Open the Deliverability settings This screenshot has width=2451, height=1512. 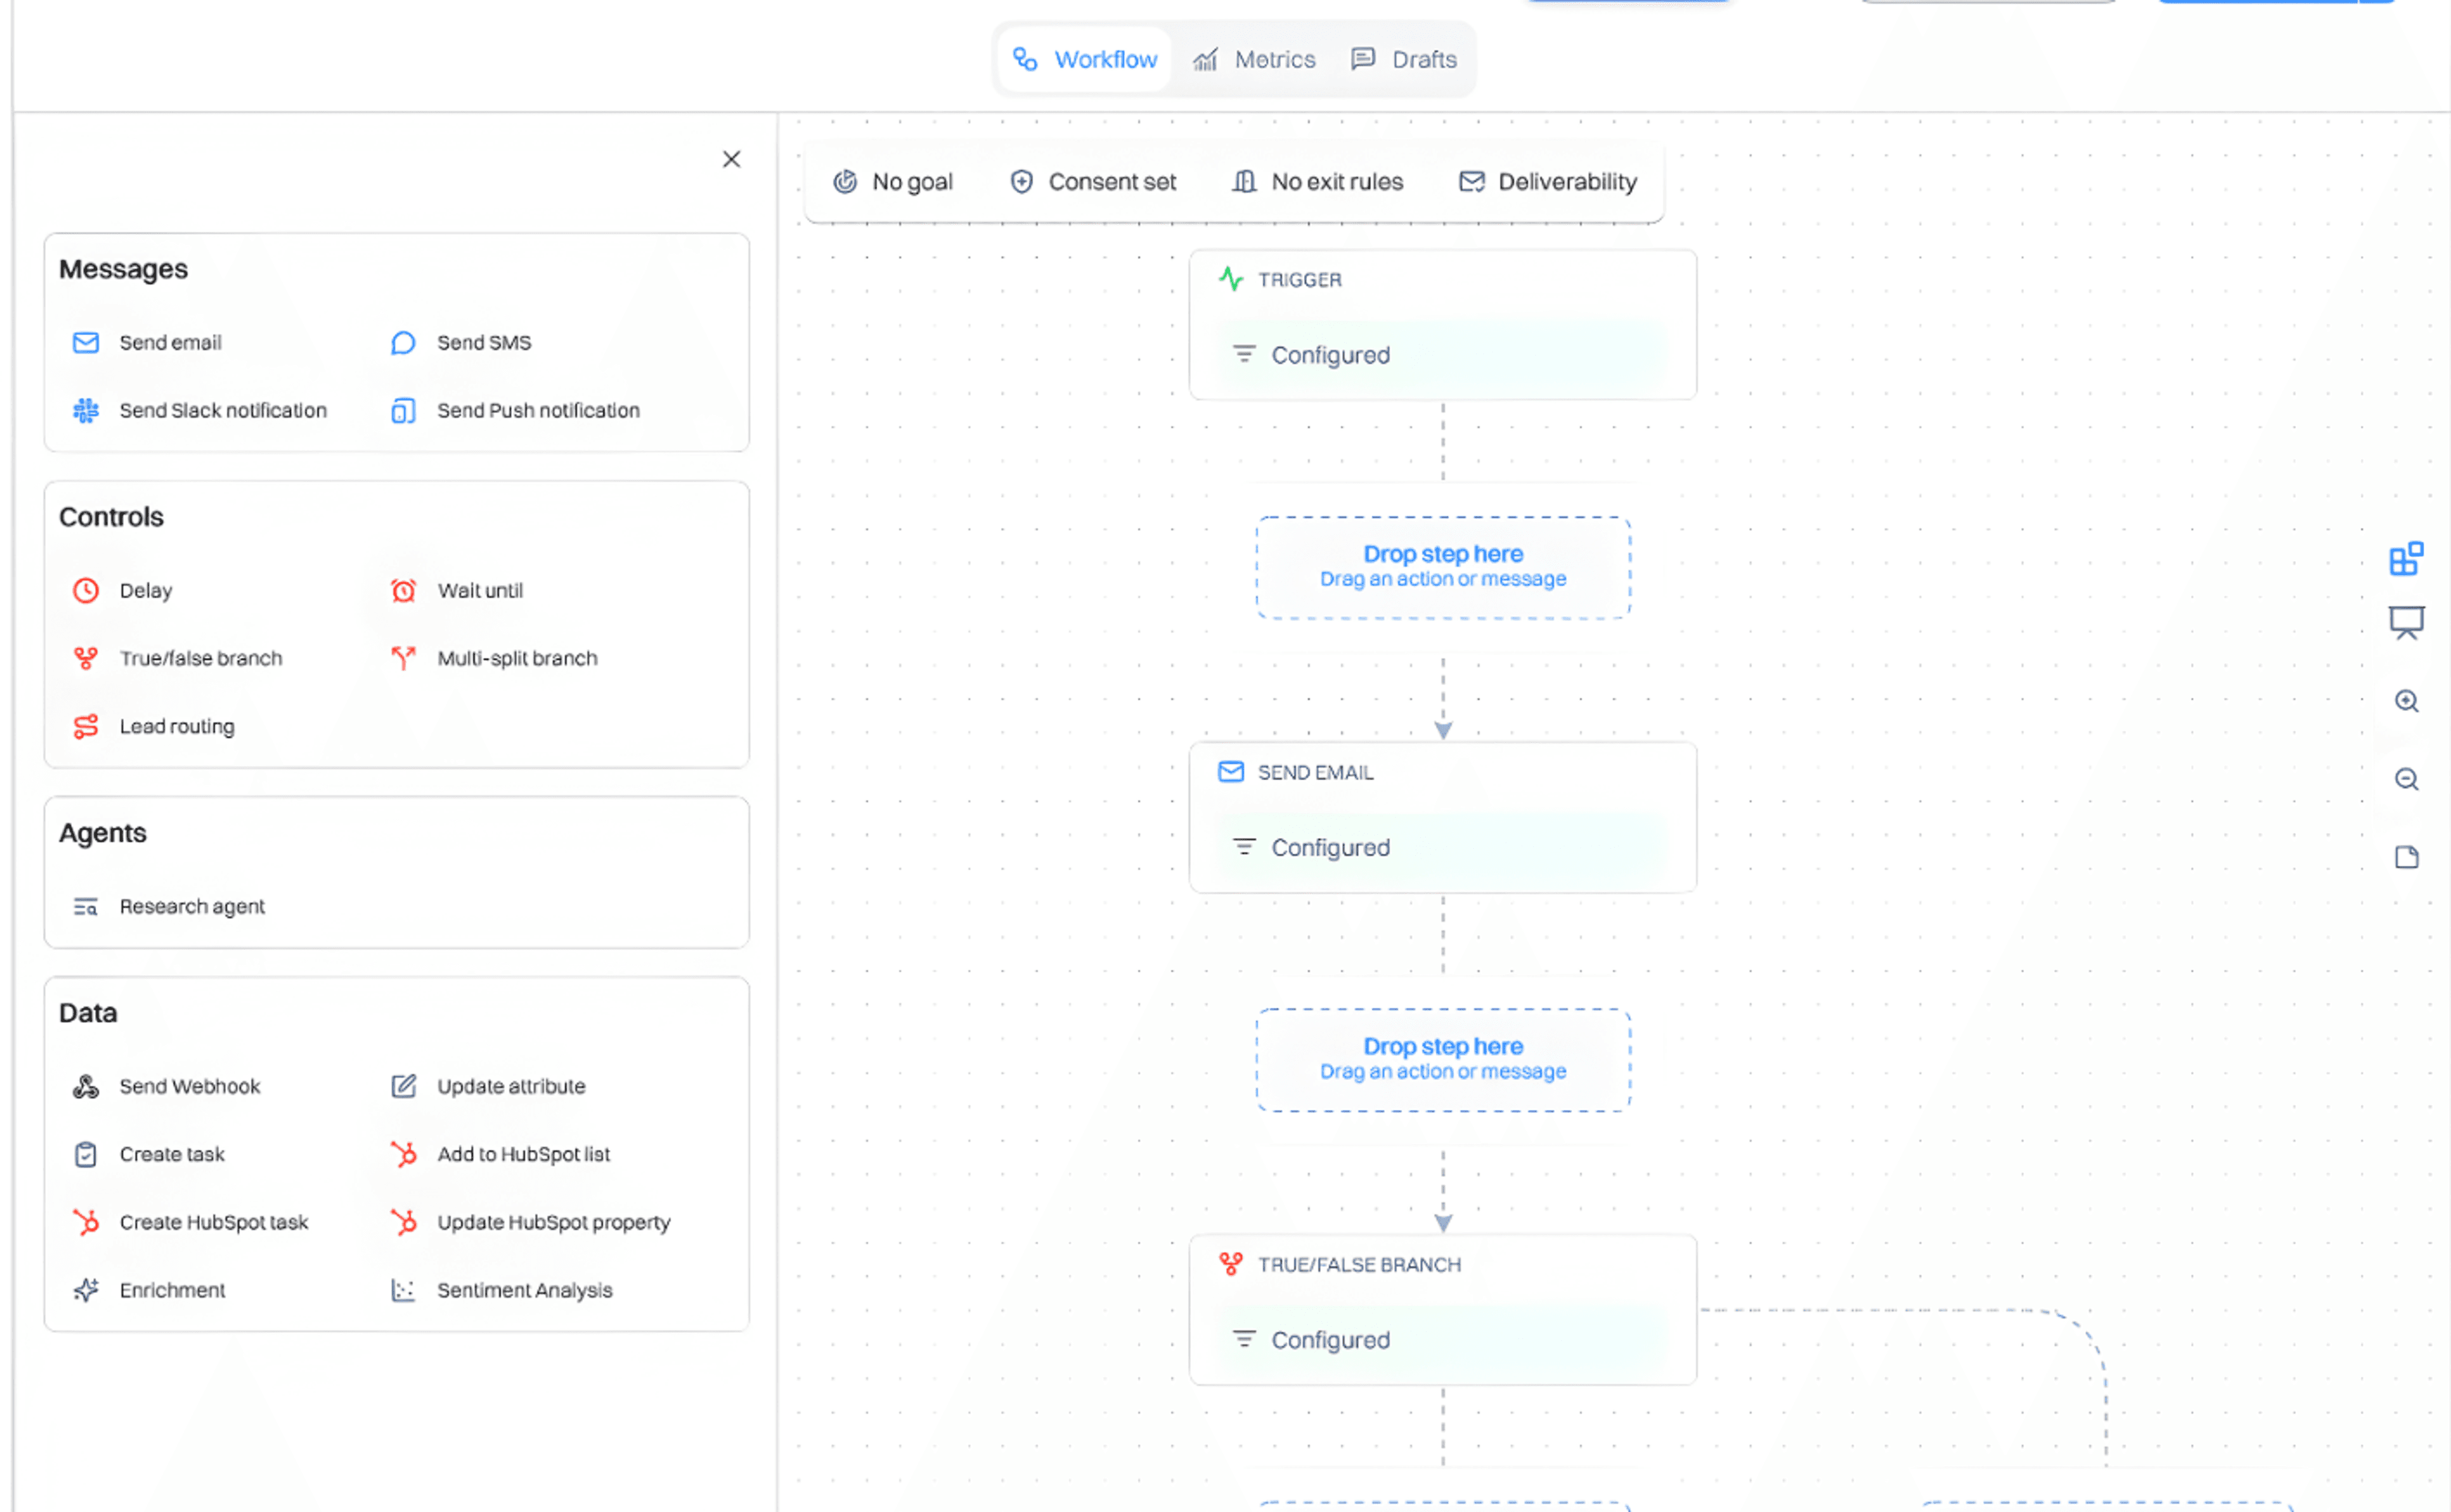pyautogui.click(x=1547, y=181)
